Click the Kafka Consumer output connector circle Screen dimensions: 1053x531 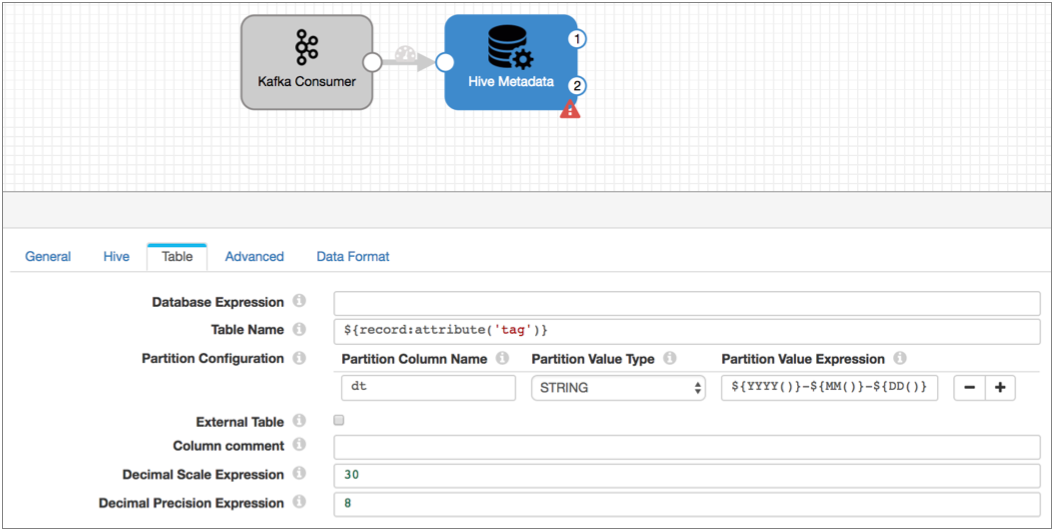coord(372,62)
